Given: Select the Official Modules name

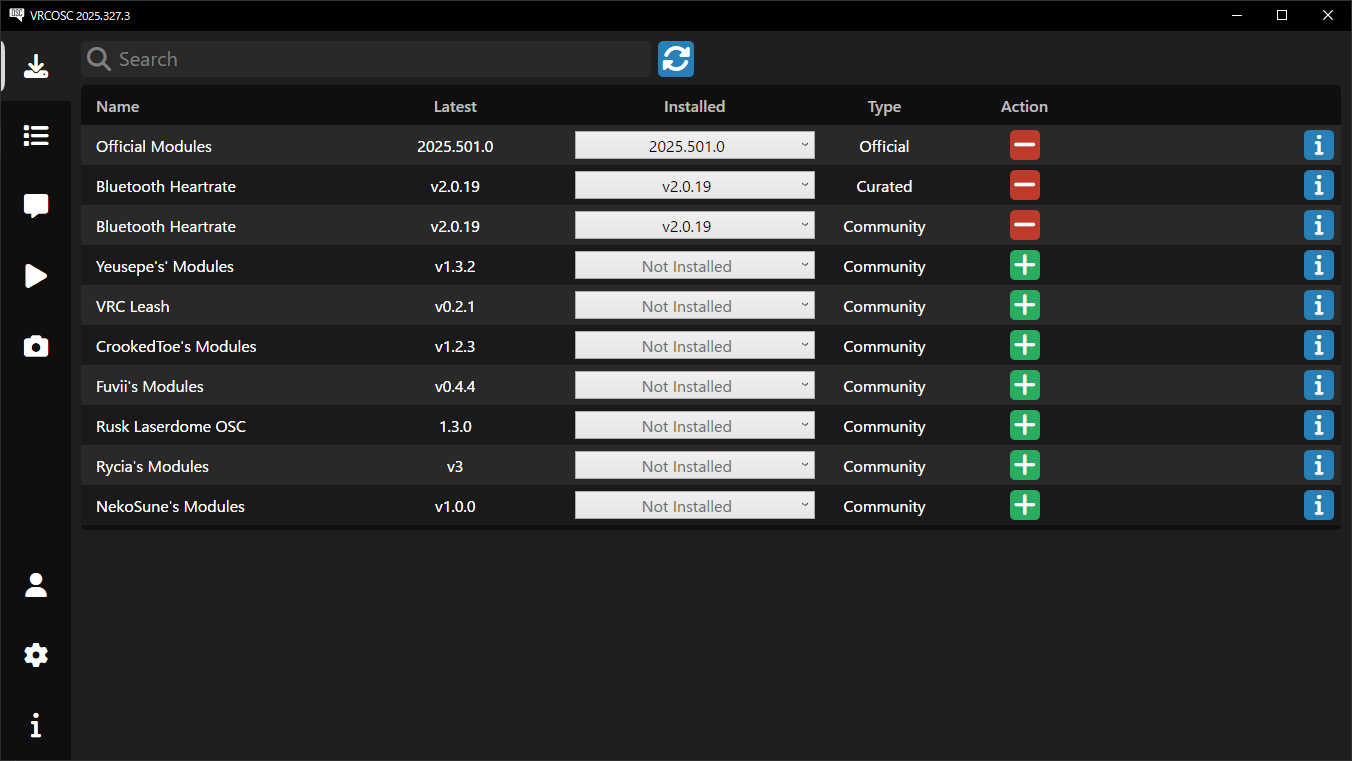Looking at the screenshot, I should (154, 146).
